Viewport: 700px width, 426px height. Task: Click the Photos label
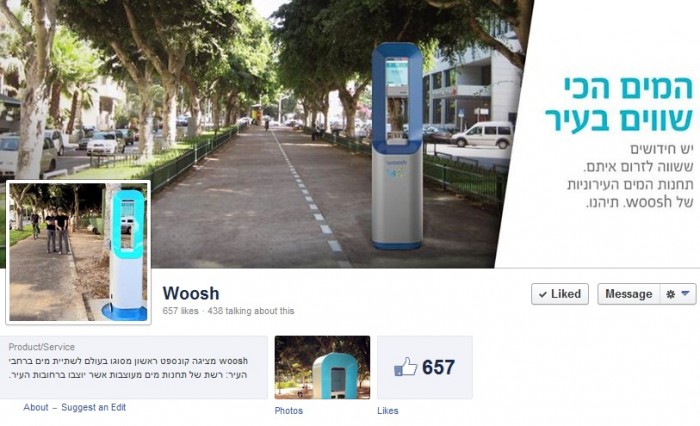pos(289,410)
